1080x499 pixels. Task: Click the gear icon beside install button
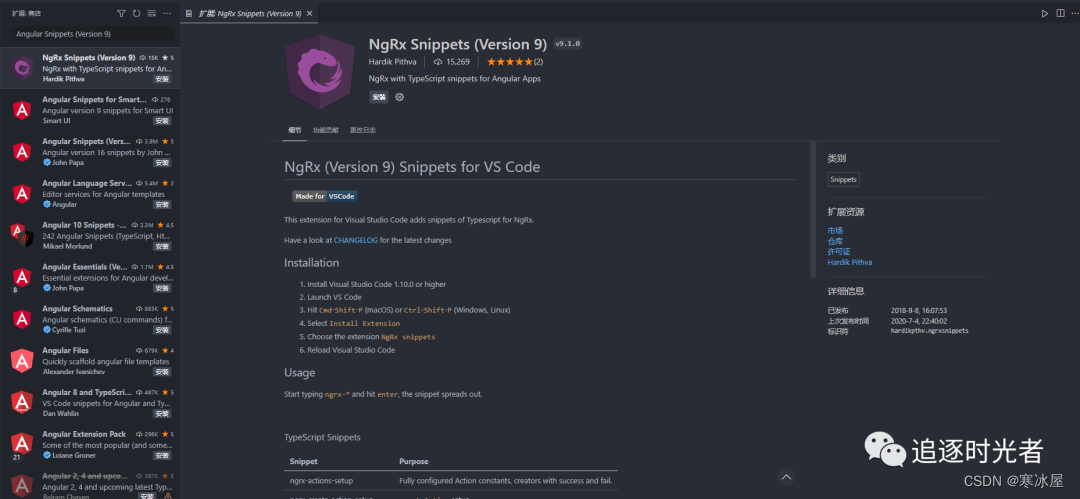(x=399, y=97)
